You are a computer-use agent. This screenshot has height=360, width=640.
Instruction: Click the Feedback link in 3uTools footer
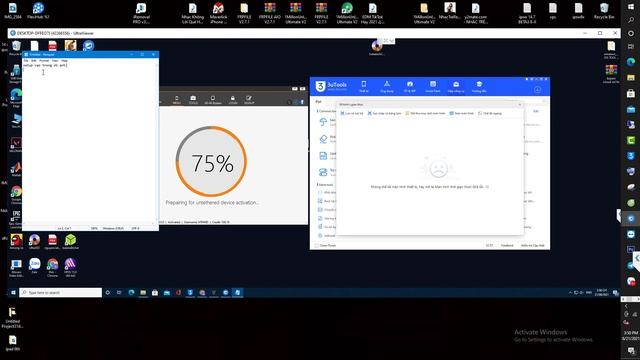click(x=507, y=245)
